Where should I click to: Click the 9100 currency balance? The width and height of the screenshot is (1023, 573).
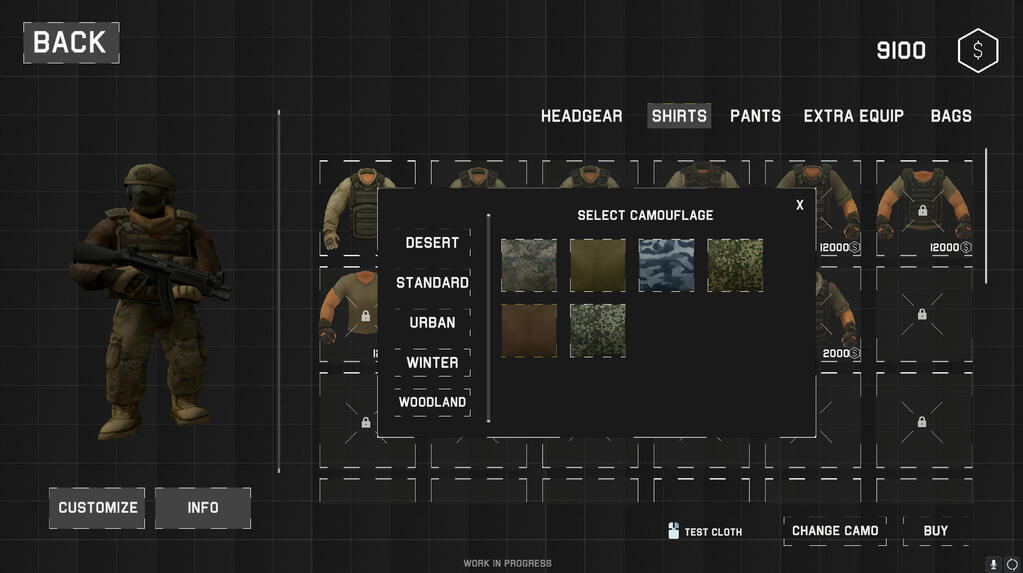click(x=901, y=50)
